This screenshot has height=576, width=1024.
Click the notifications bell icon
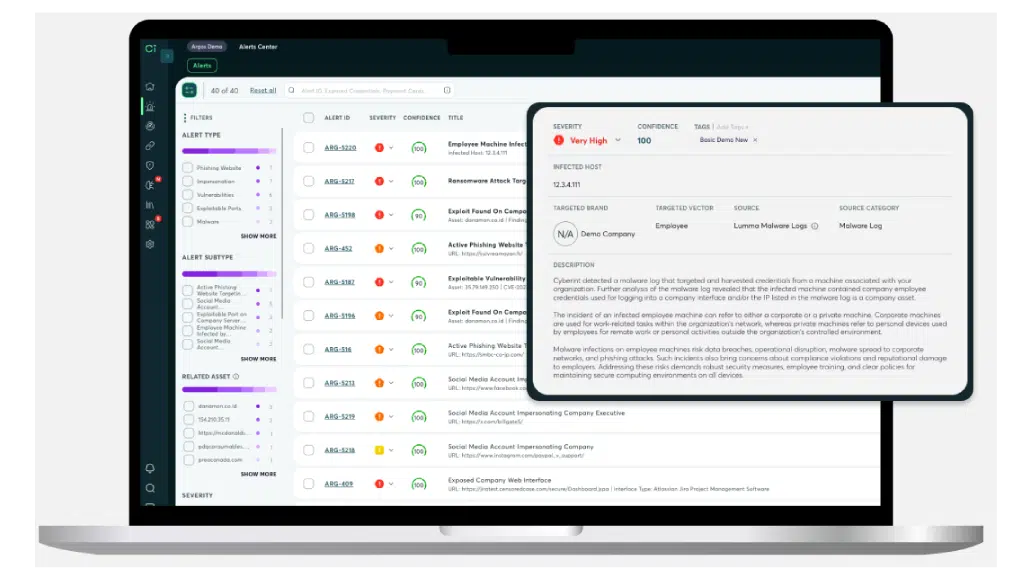coord(150,468)
